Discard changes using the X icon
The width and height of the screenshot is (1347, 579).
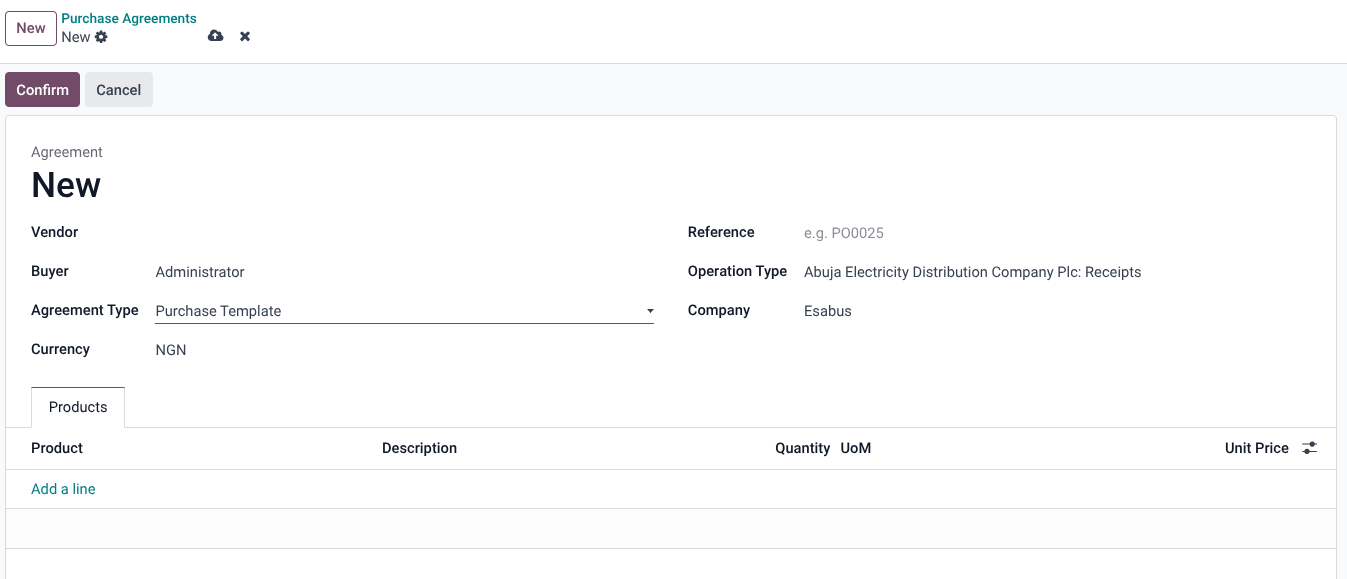[x=244, y=36]
